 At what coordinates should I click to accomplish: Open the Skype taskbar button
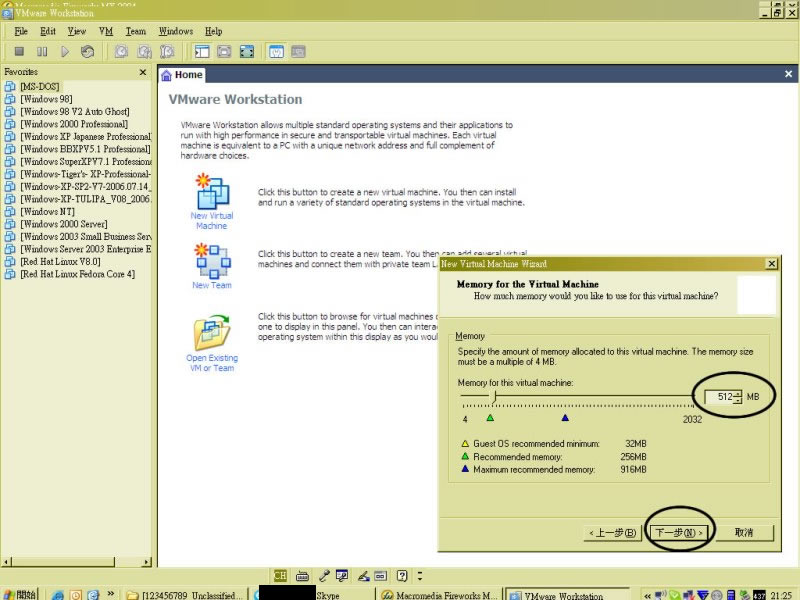[x=314, y=595]
